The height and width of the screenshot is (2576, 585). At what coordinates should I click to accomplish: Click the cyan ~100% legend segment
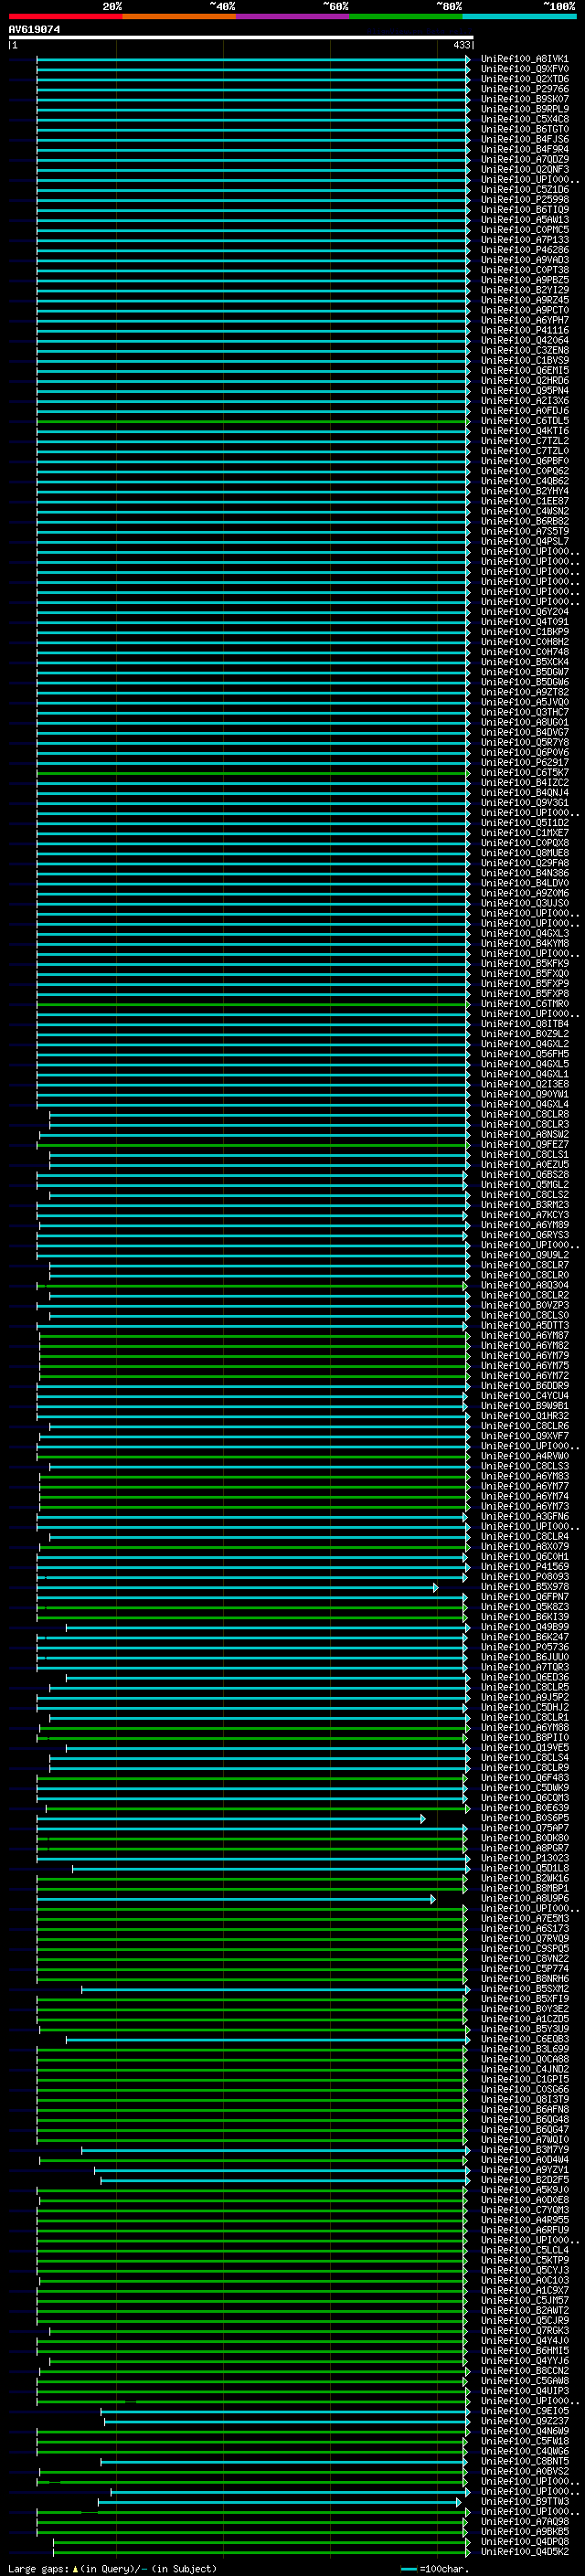519,16
